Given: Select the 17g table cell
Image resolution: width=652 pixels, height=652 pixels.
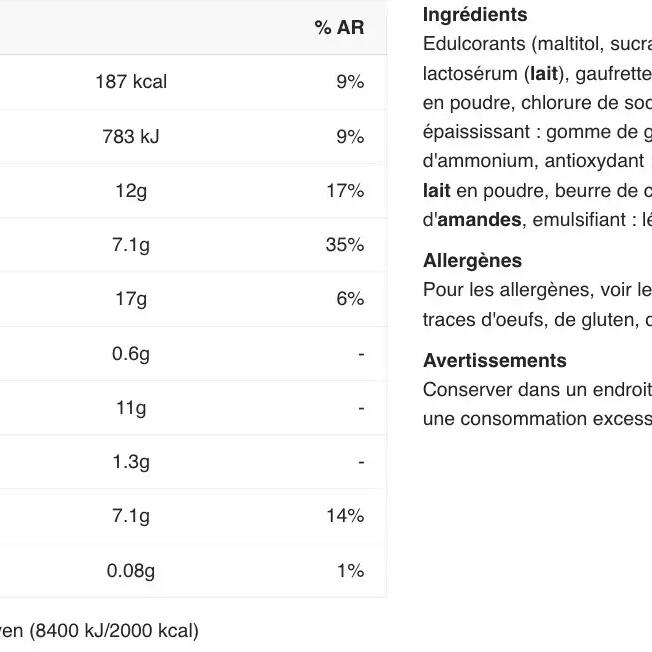Looking at the screenshot, I should point(131,299).
